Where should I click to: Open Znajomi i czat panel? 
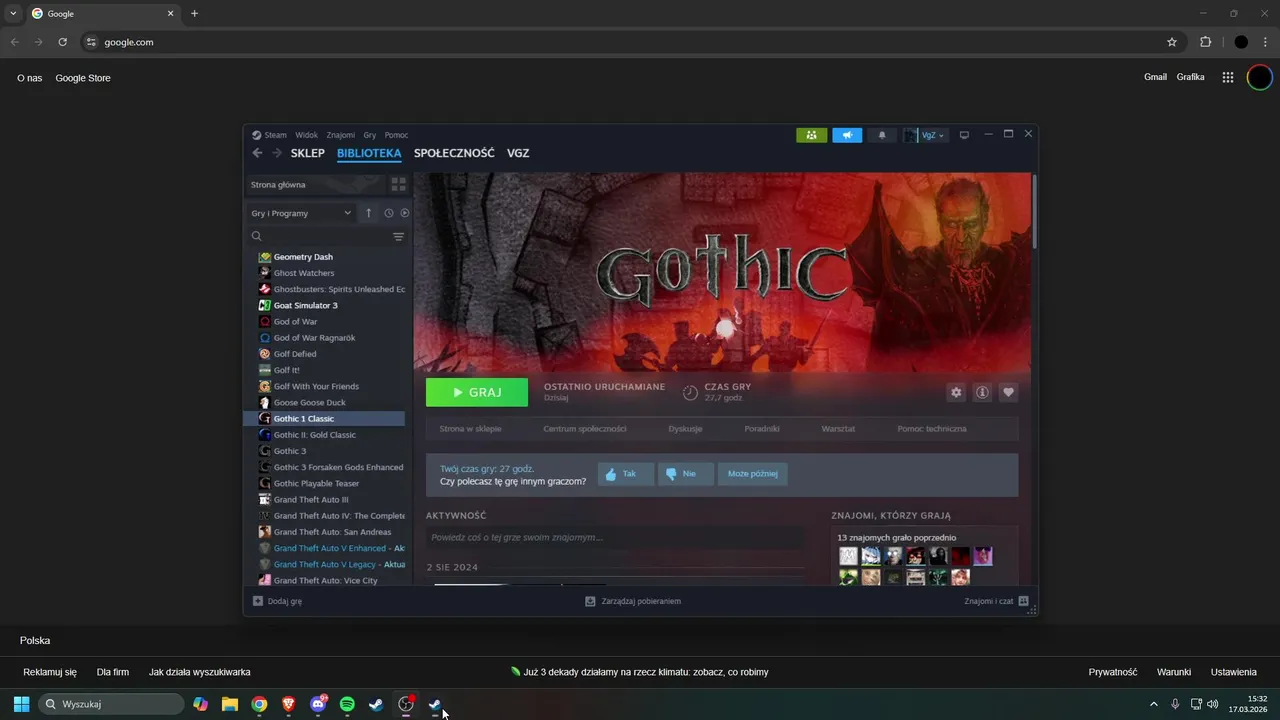click(x=997, y=601)
